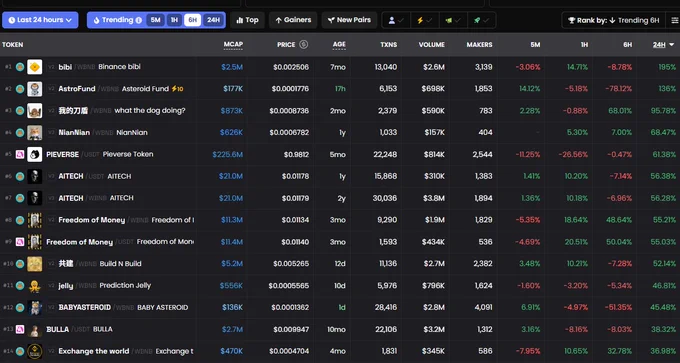
Task: Open the PIEVERSE Pieverse Token pair
Action: coord(340,154)
